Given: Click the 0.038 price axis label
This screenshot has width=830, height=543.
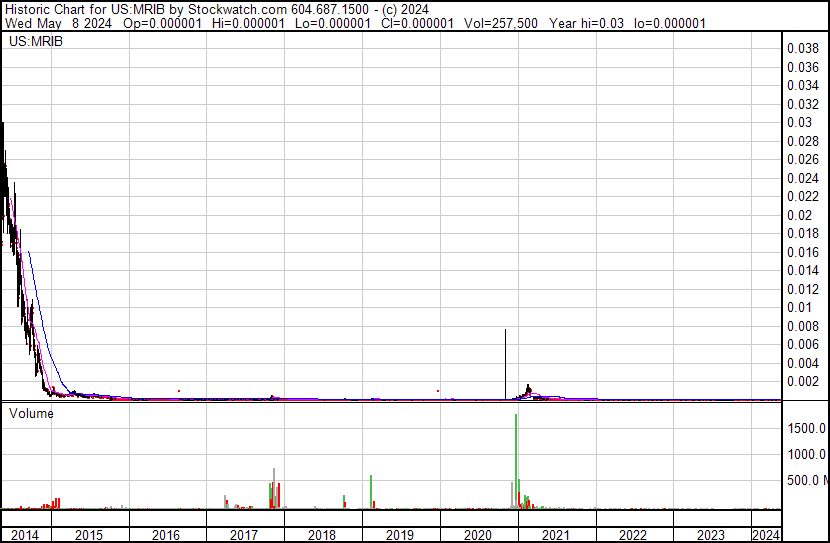Looking at the screenshot, I should click(802, 48).
